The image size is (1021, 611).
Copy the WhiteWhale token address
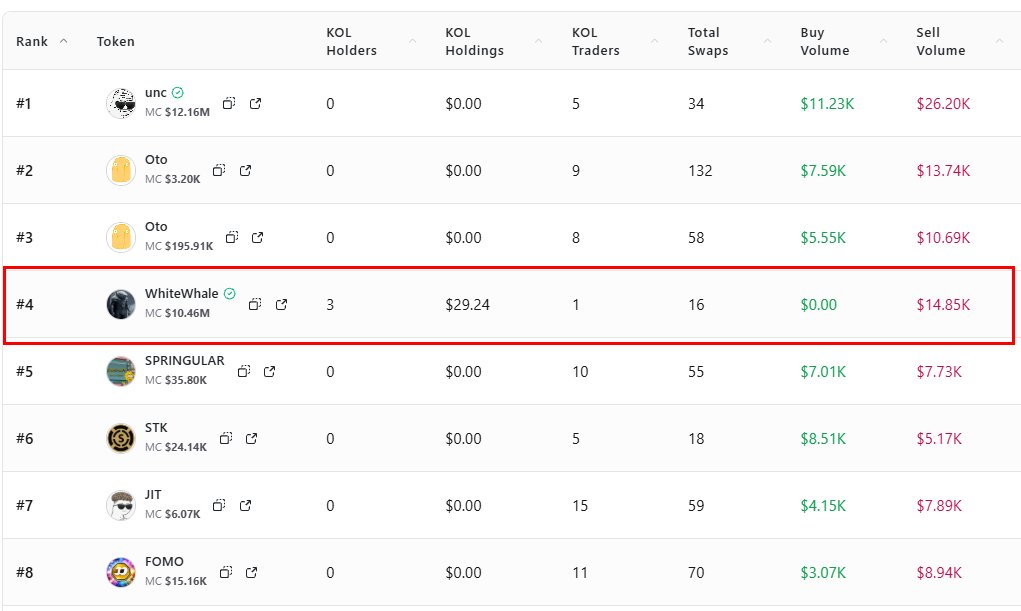pos(255,304)
